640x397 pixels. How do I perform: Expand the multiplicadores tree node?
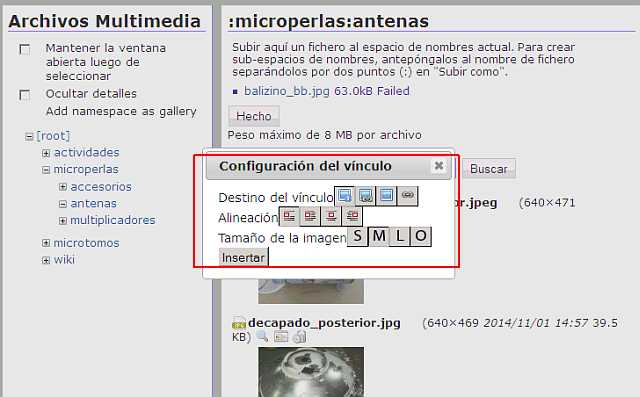[x=63, y=221]
